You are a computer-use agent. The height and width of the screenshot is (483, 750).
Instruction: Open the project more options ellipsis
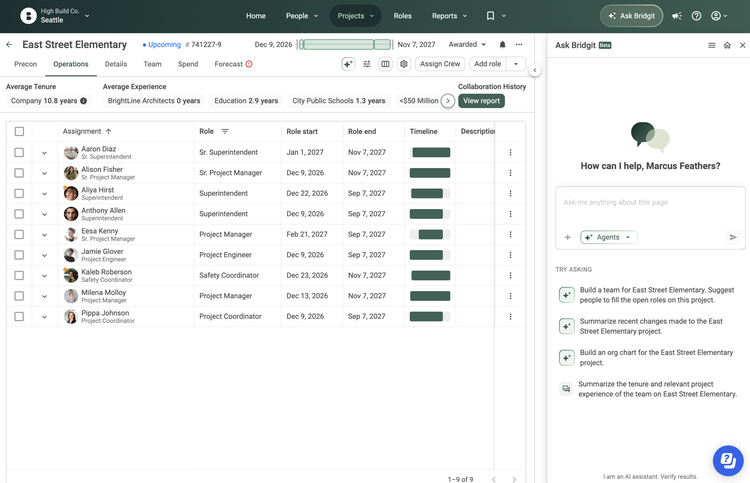point(519,44)
